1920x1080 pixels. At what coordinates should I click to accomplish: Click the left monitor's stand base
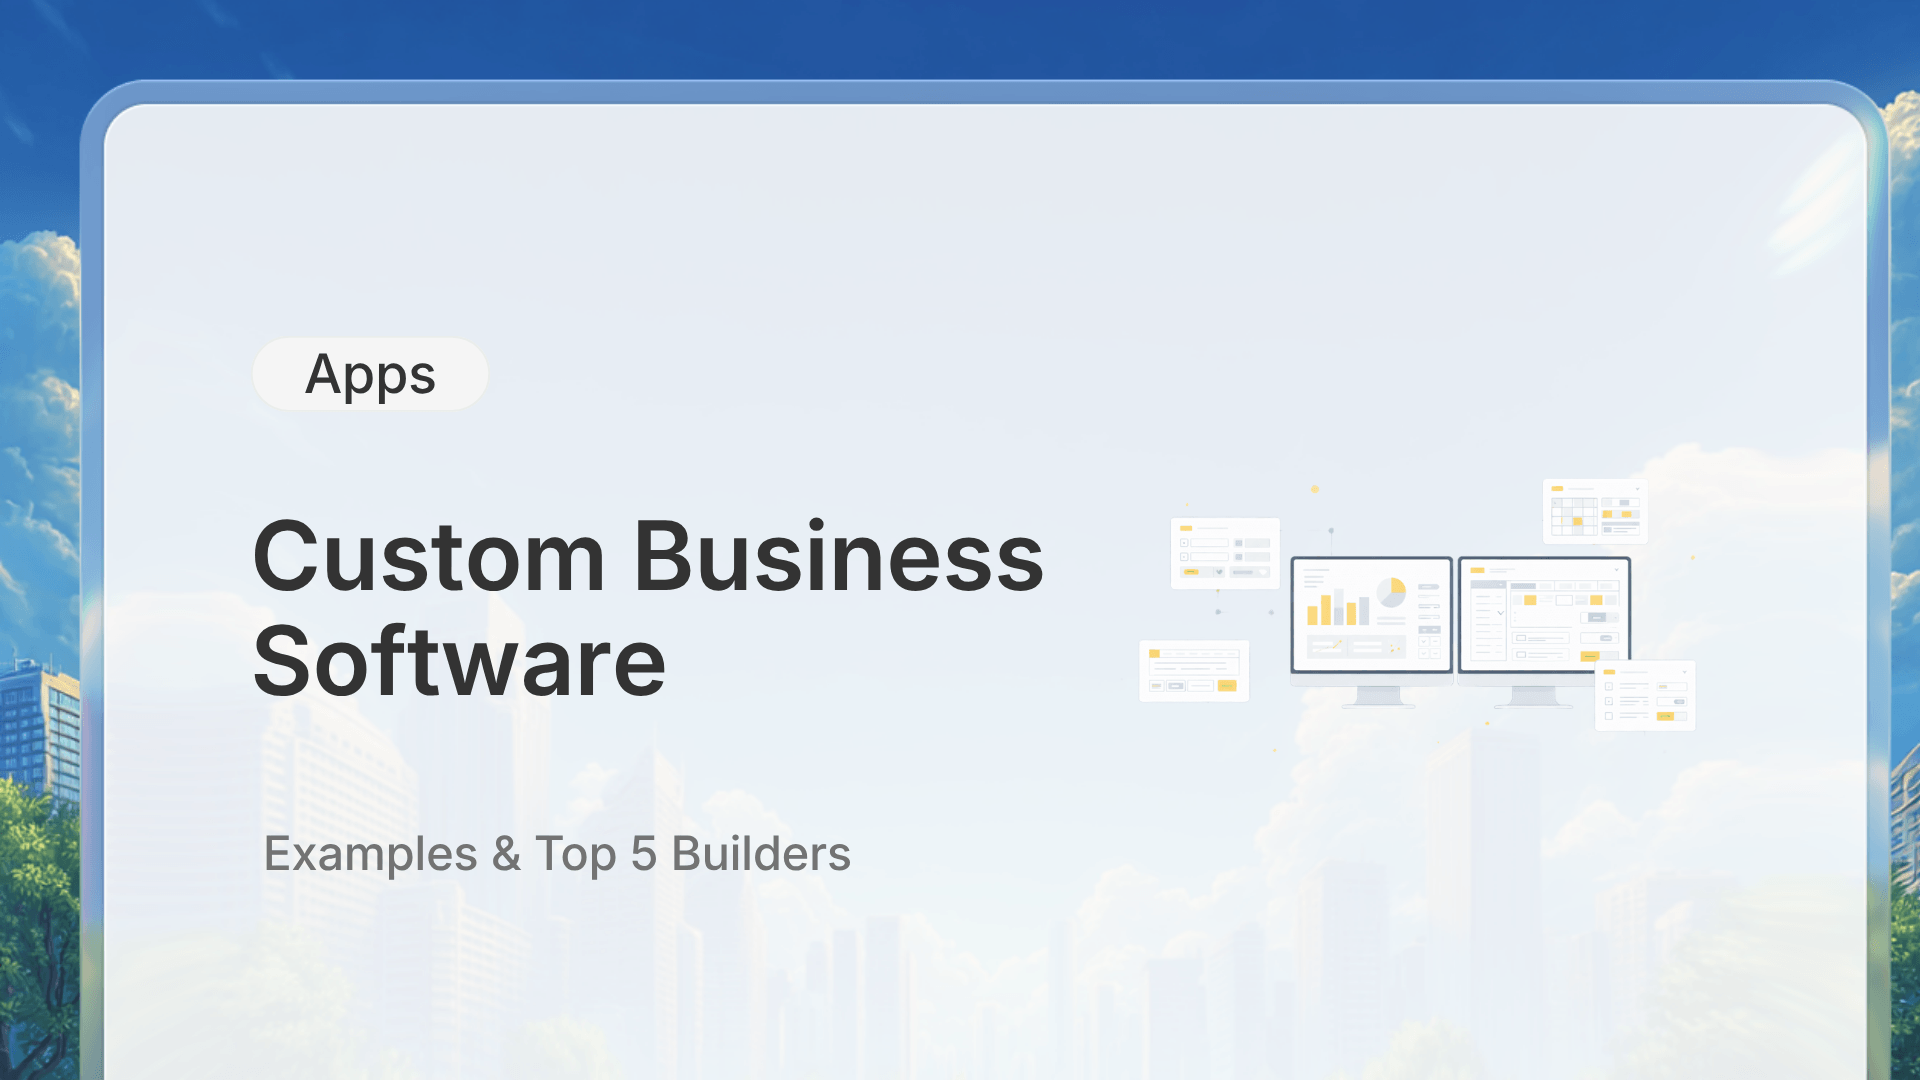point(1378,705)
